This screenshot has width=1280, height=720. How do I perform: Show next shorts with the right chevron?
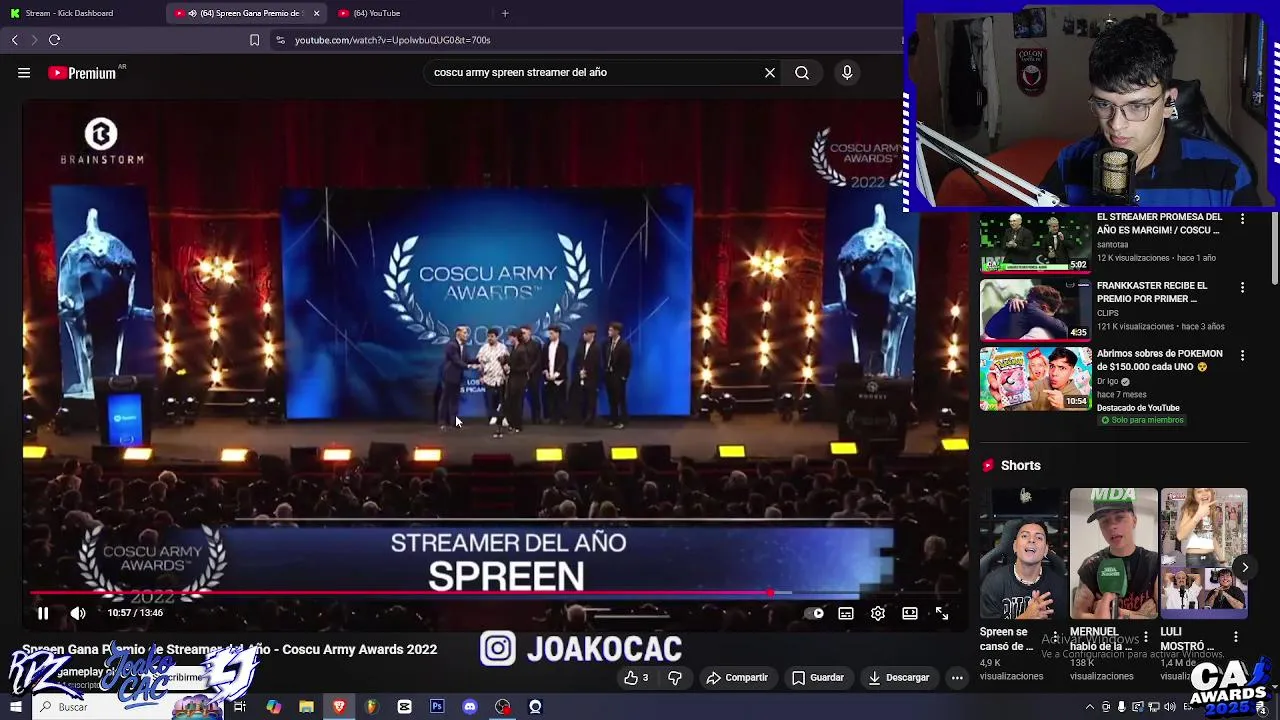(x=1244, y=567)
